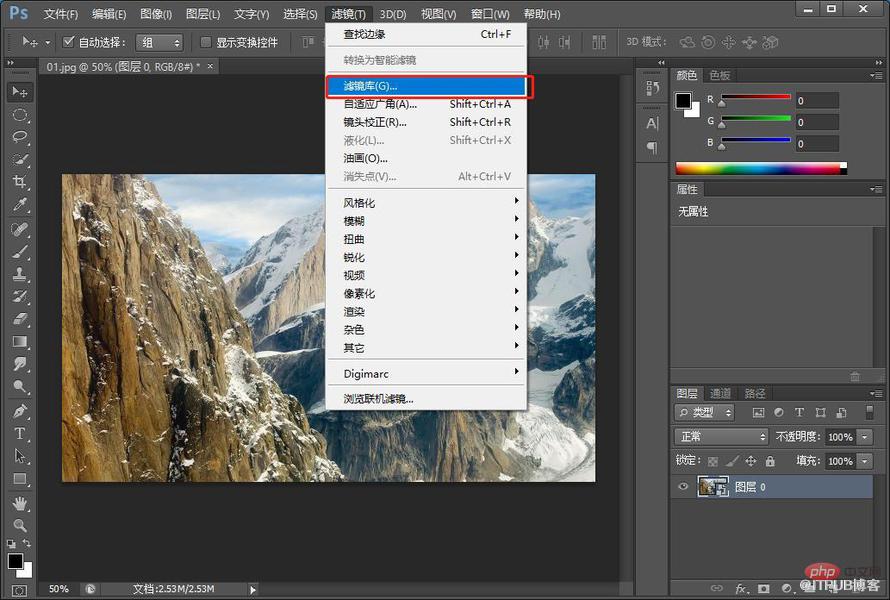The width and height of the screenshot is (890, 600).
Task: Select the Zoom tool
Action: pos(20,525)
